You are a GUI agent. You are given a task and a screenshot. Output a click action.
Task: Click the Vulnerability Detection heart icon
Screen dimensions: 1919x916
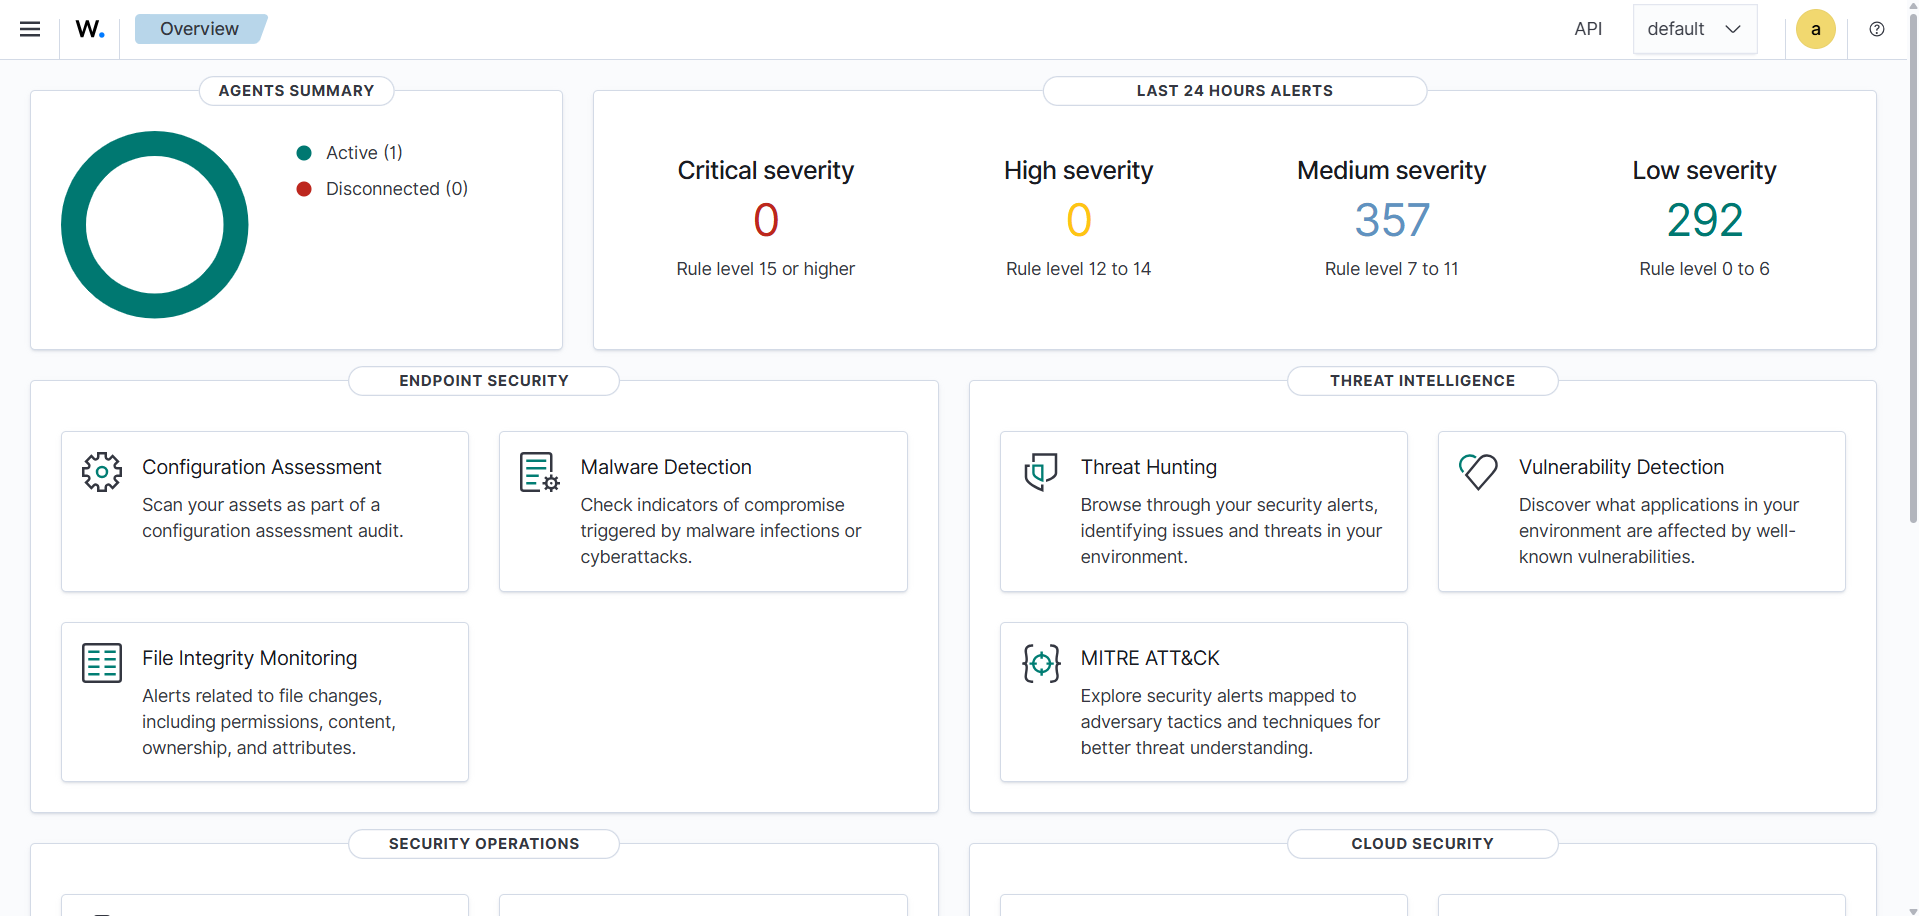coord(1478,471)
